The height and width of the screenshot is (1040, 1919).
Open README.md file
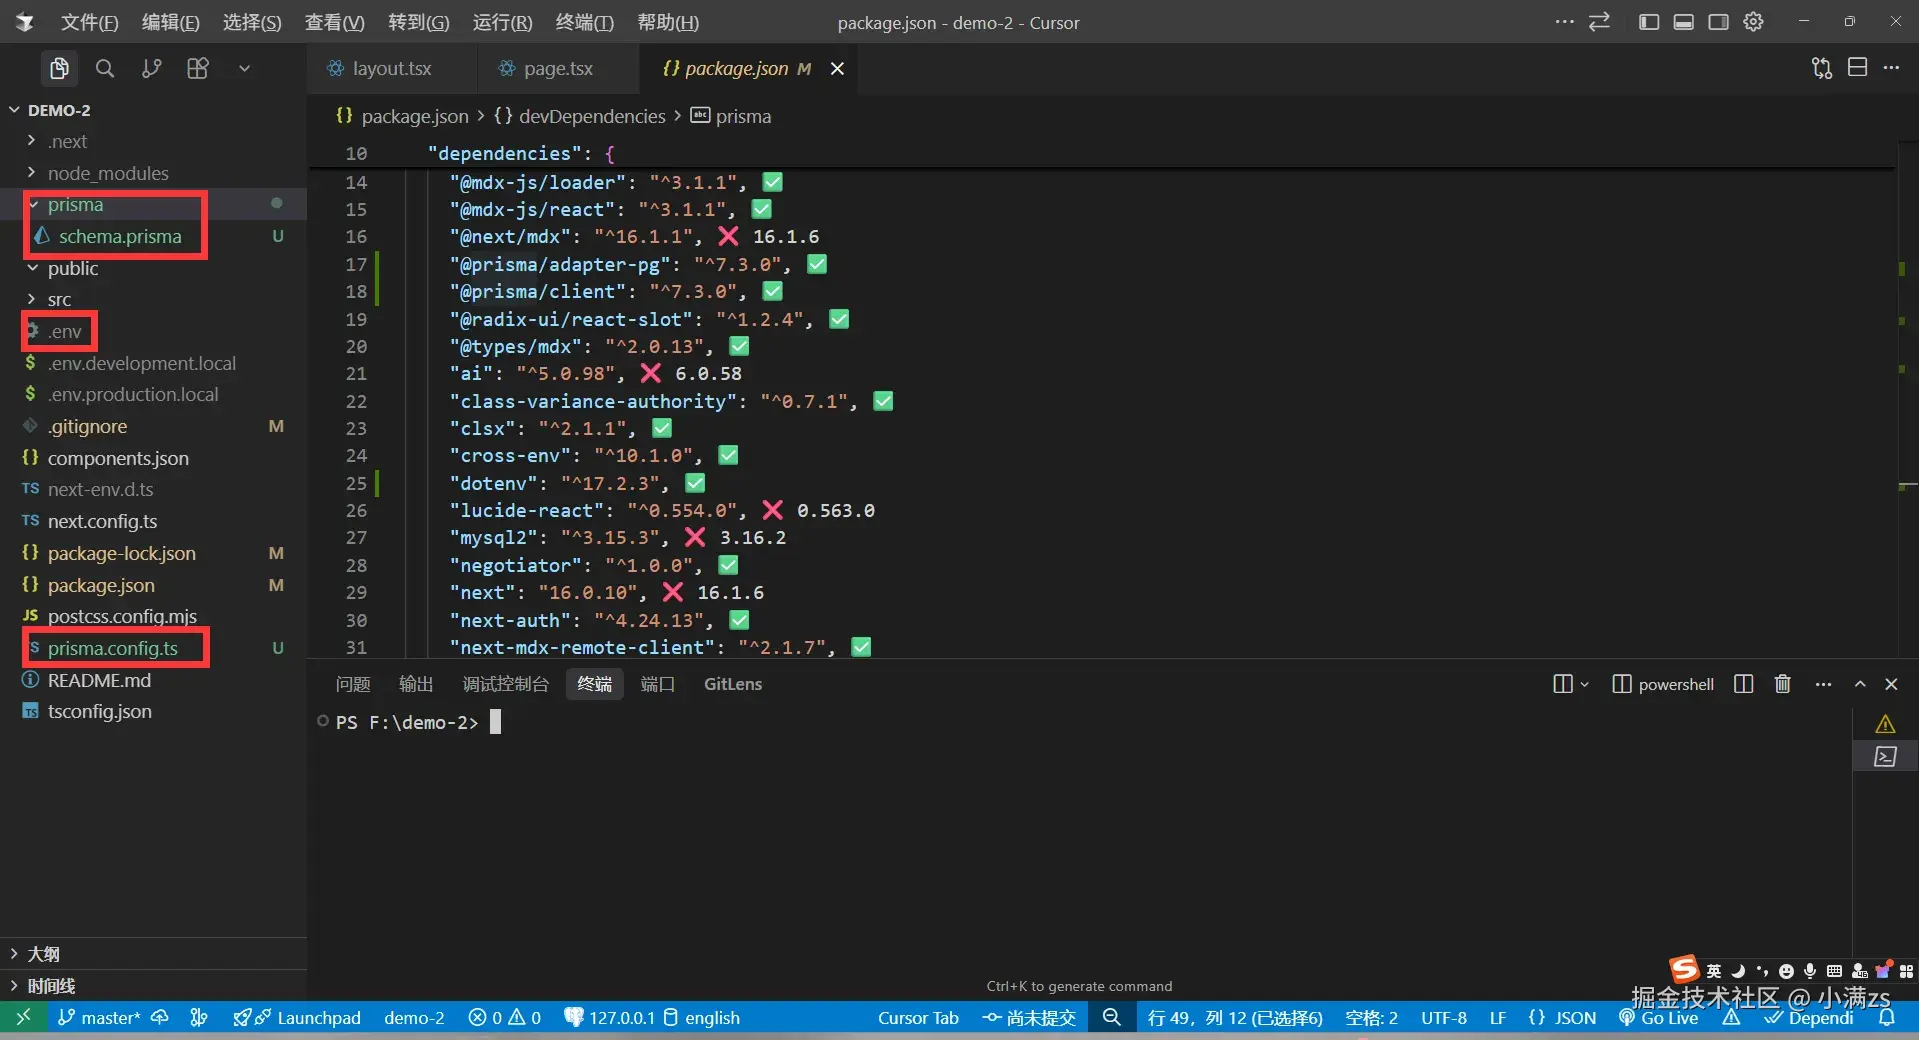coord(99,680)
